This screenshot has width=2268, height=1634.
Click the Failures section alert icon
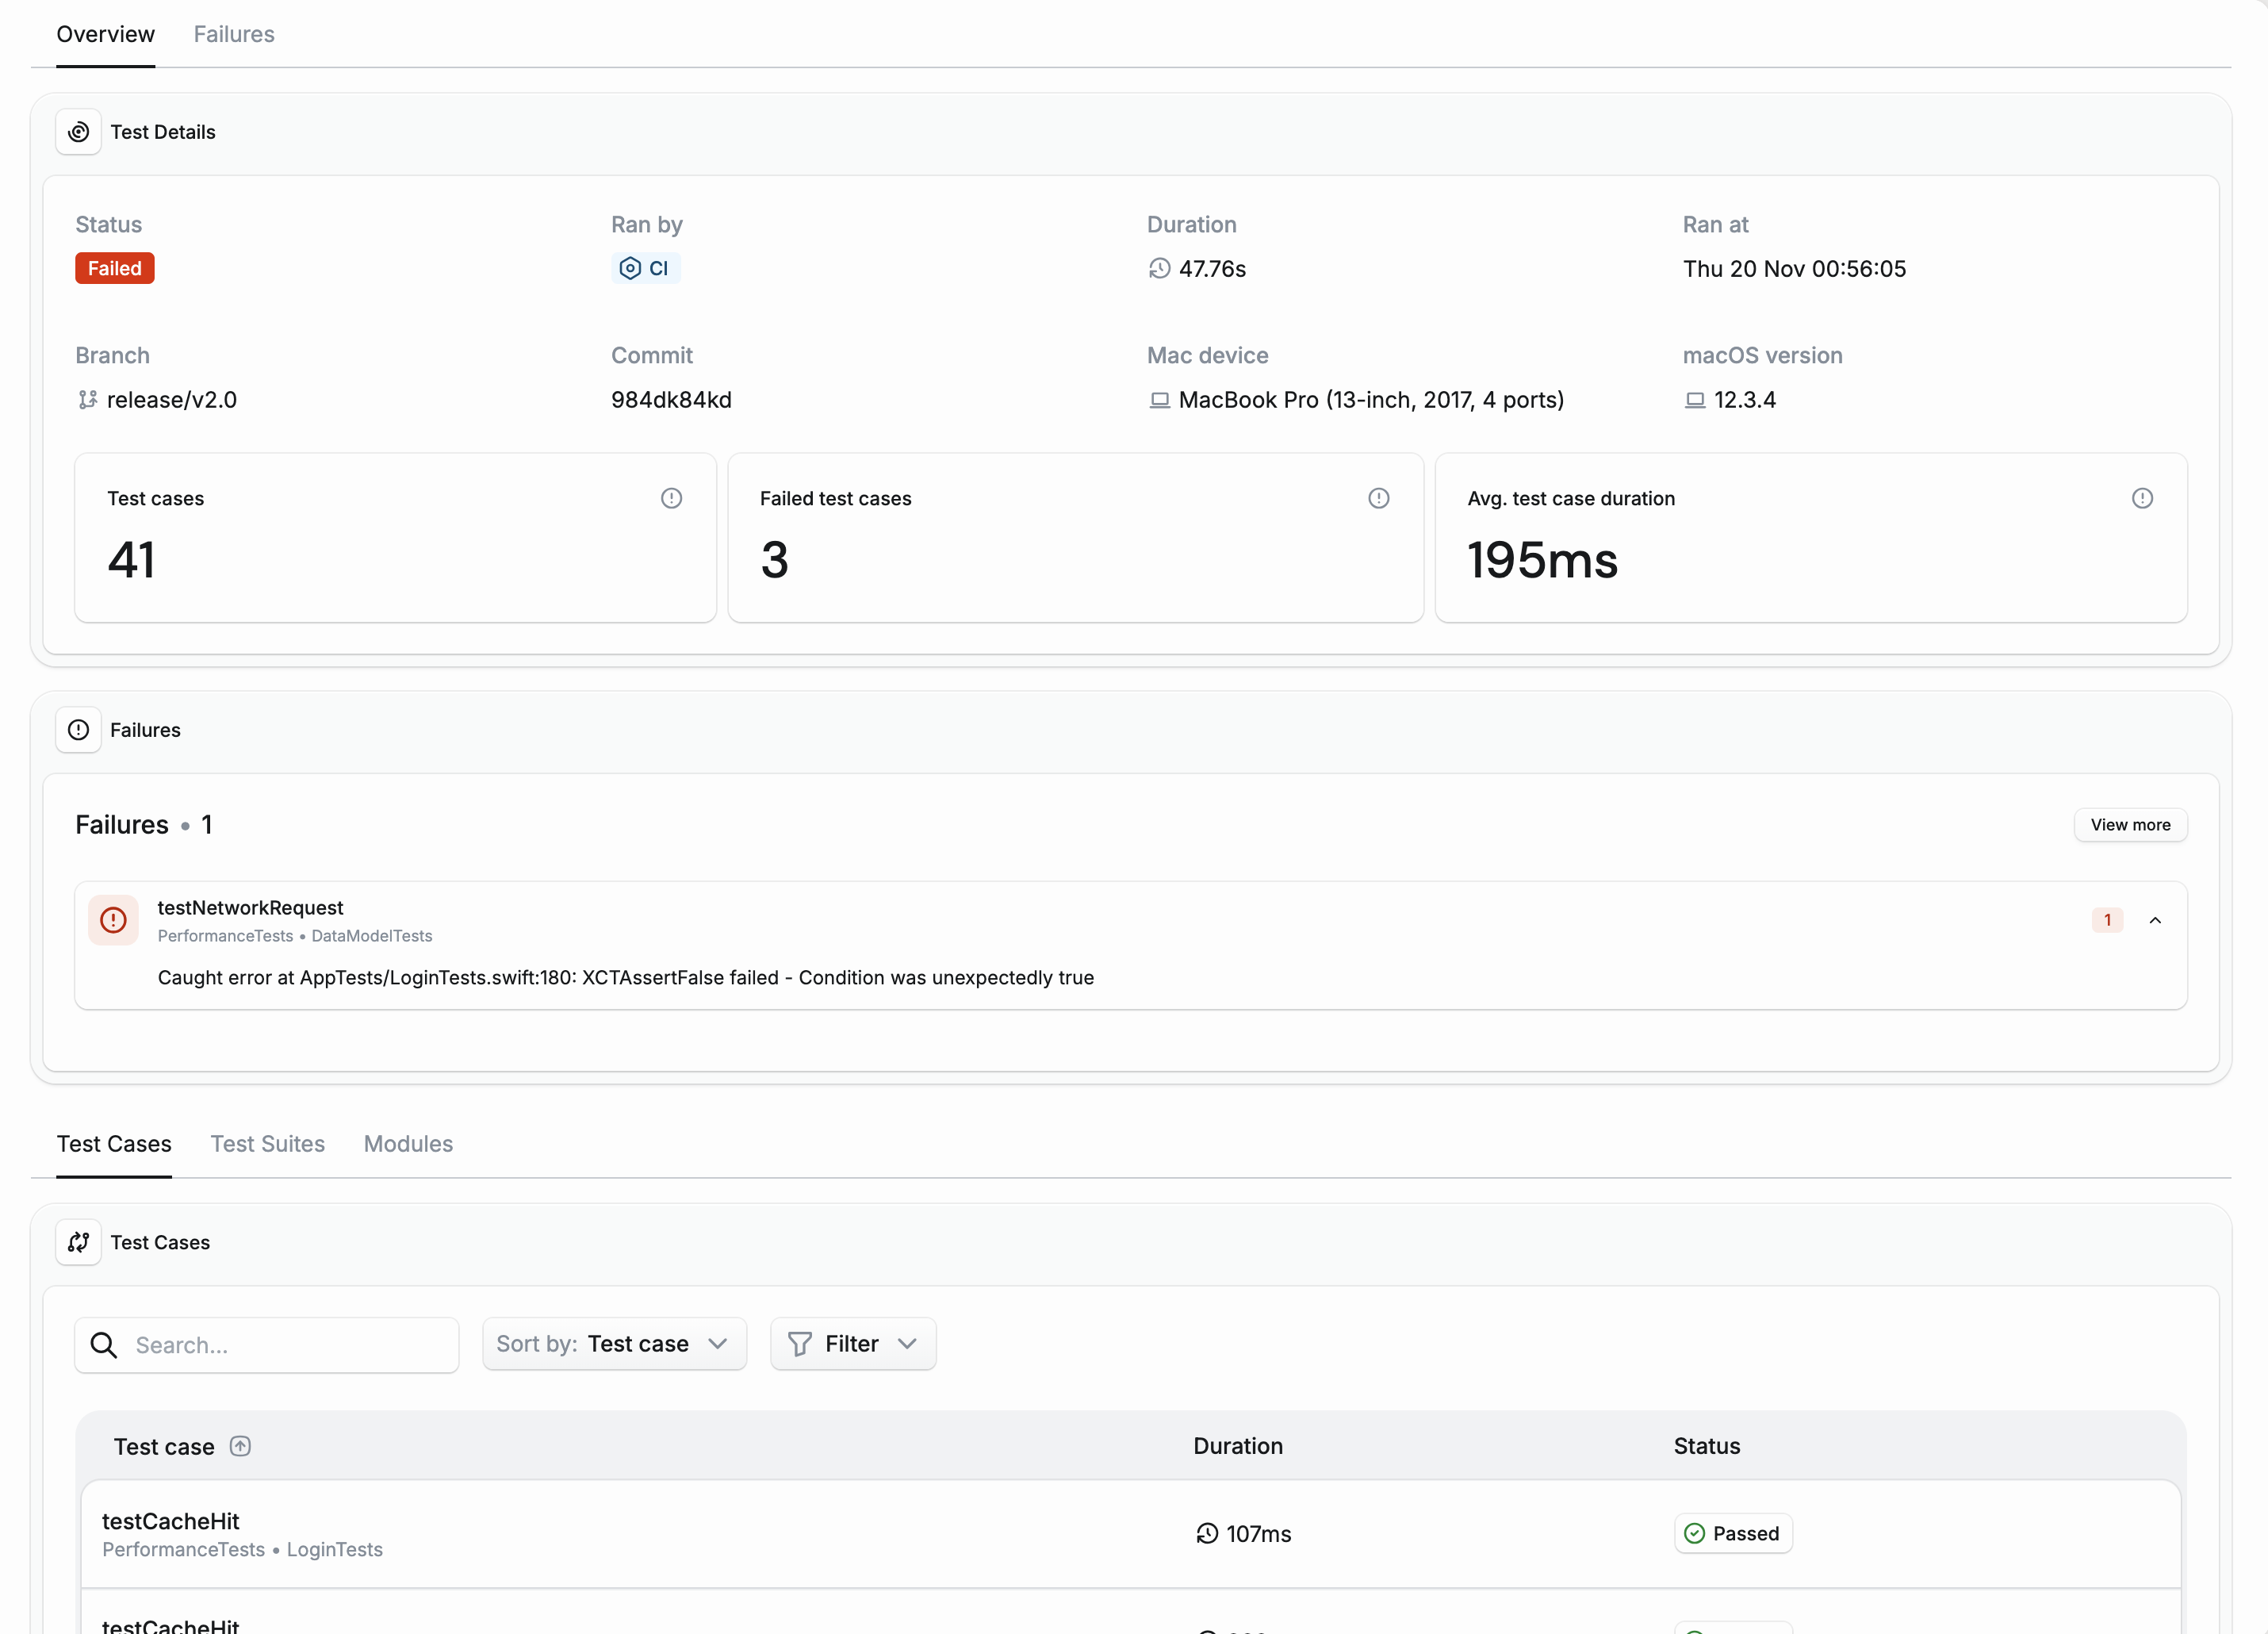(78, 730)
